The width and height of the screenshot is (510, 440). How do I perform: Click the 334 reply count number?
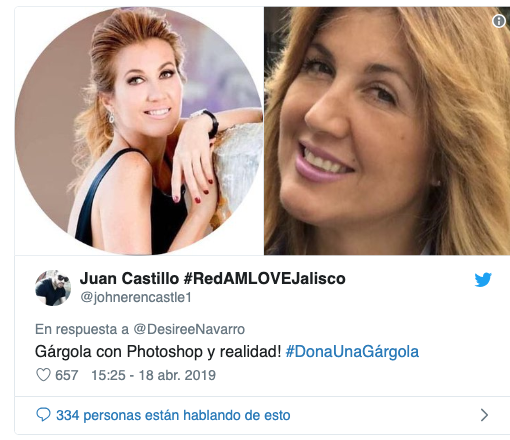[x=68, y=415]
